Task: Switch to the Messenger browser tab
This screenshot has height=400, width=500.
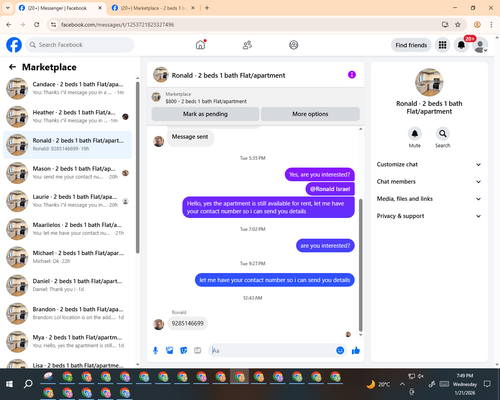Action: [x=60, y=8]
